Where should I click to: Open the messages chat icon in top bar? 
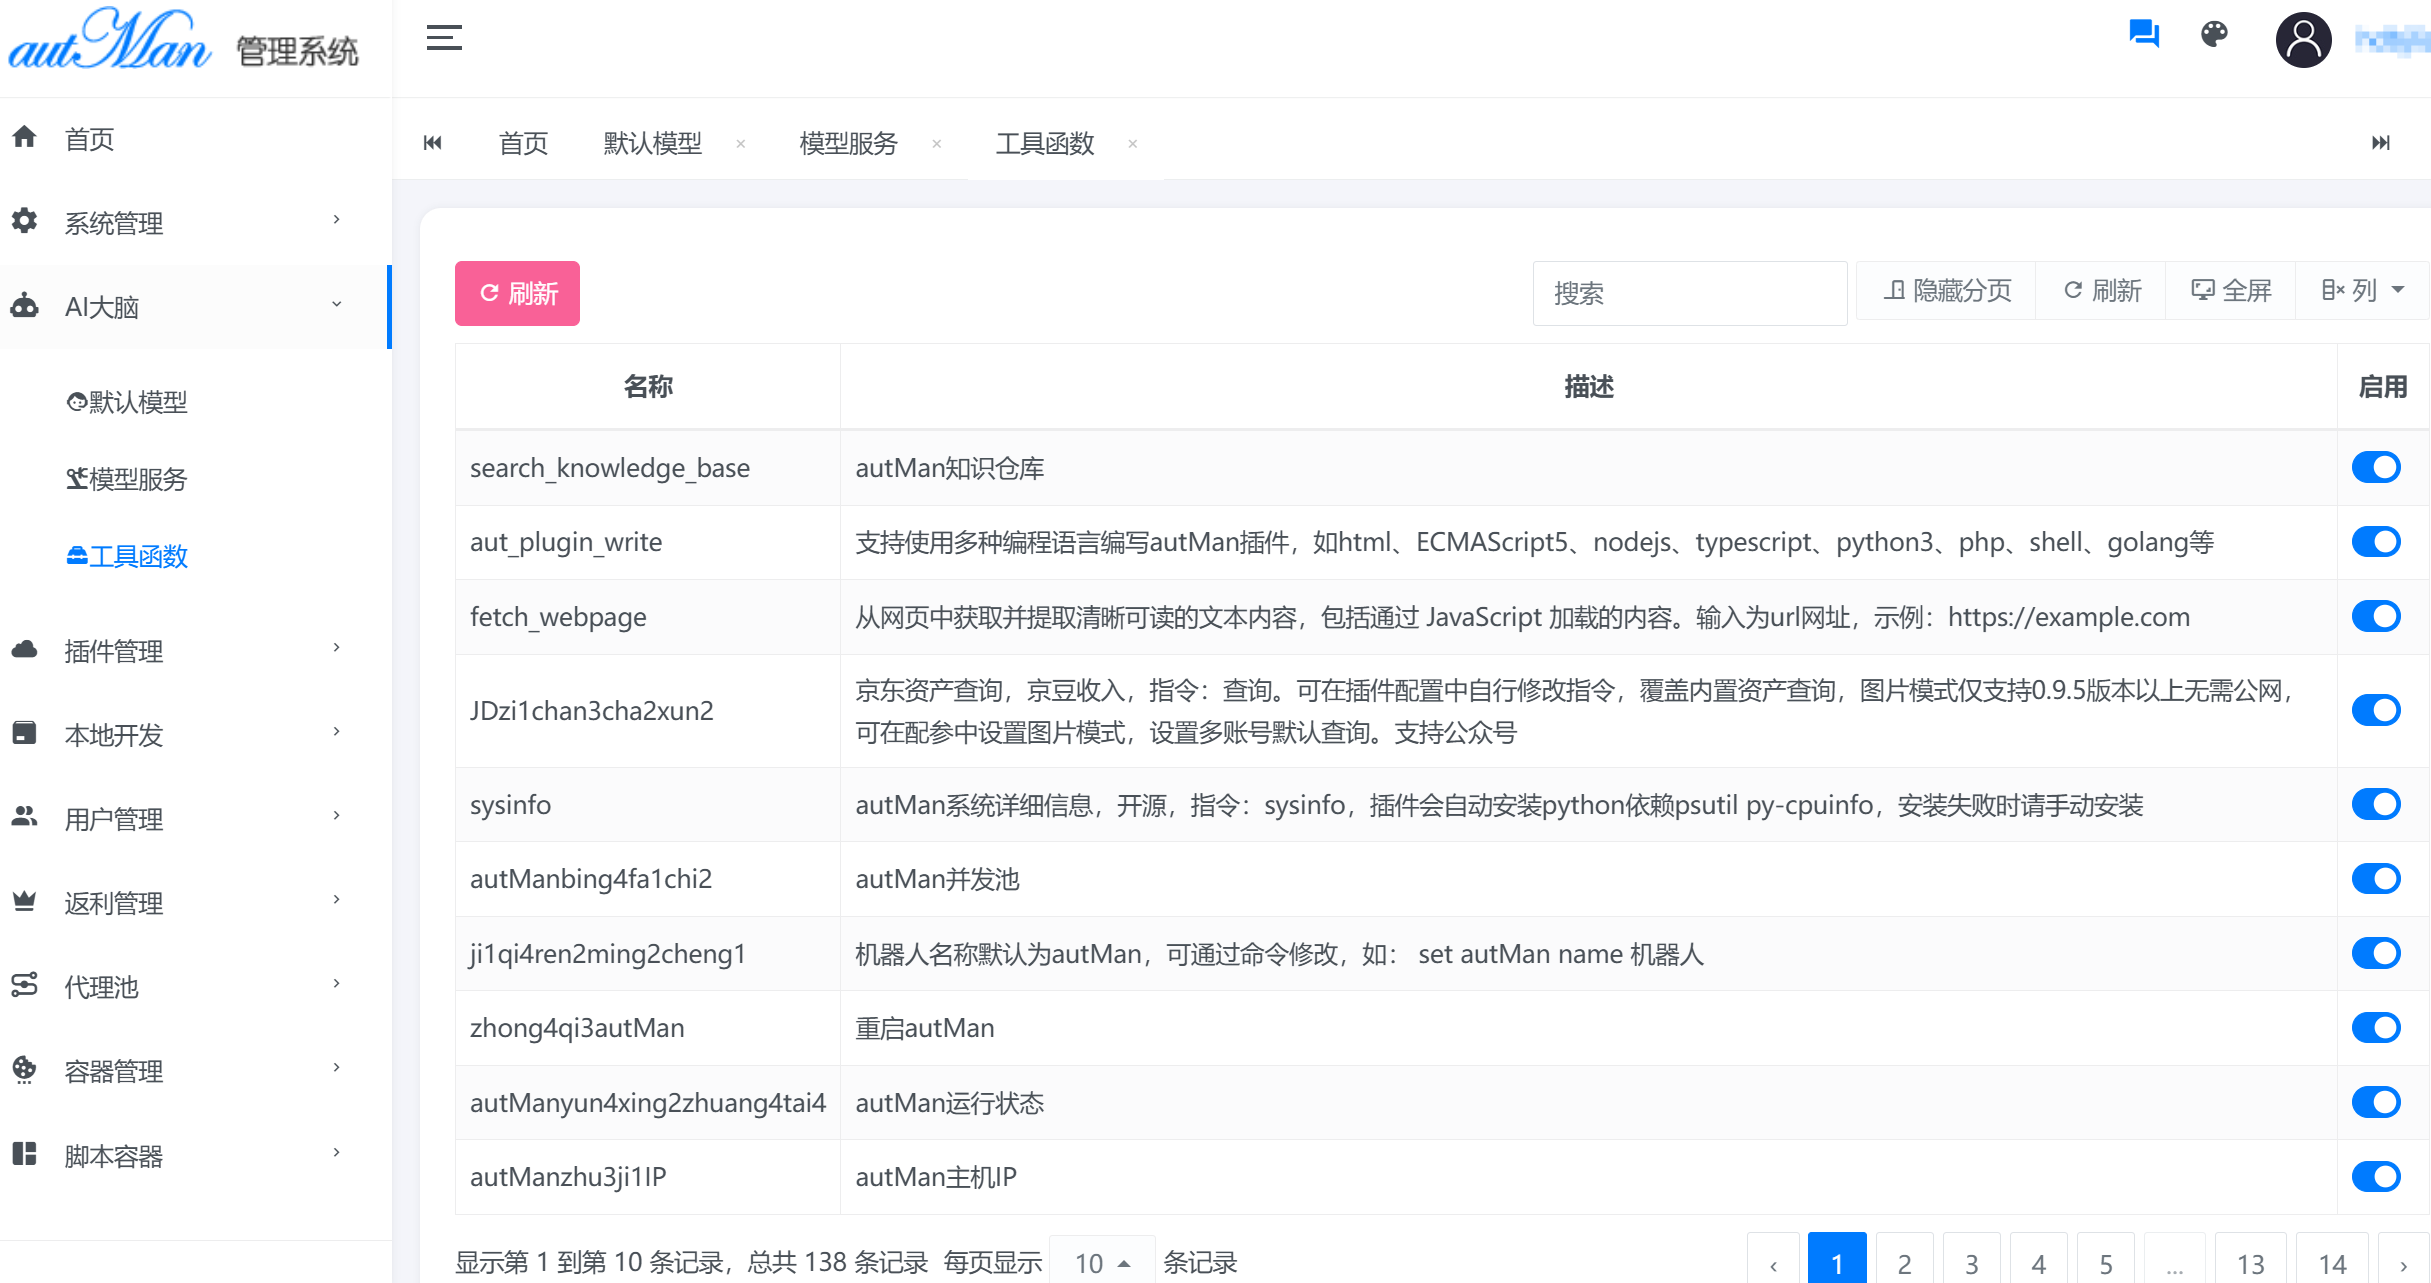point(2142,33)
